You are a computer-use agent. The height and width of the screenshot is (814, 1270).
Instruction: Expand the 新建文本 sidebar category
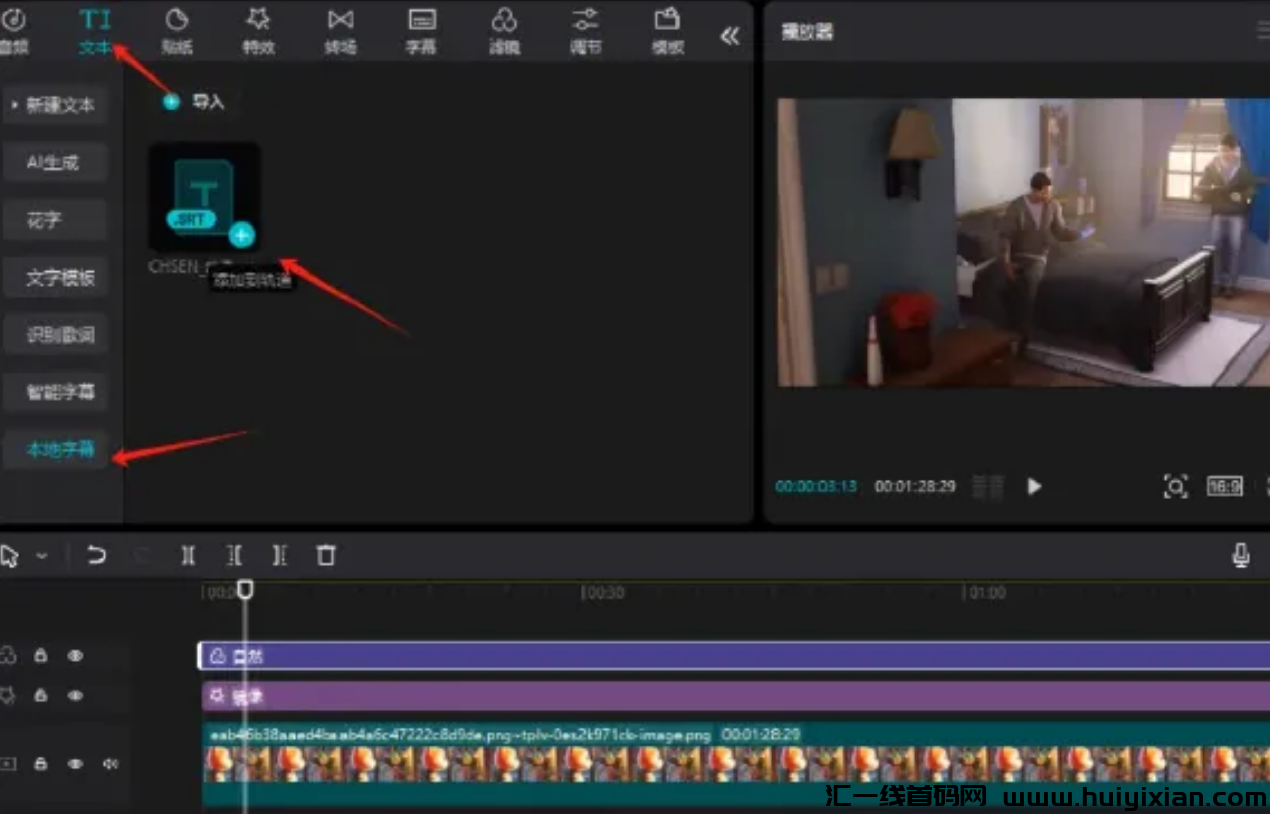coord(55,105)
